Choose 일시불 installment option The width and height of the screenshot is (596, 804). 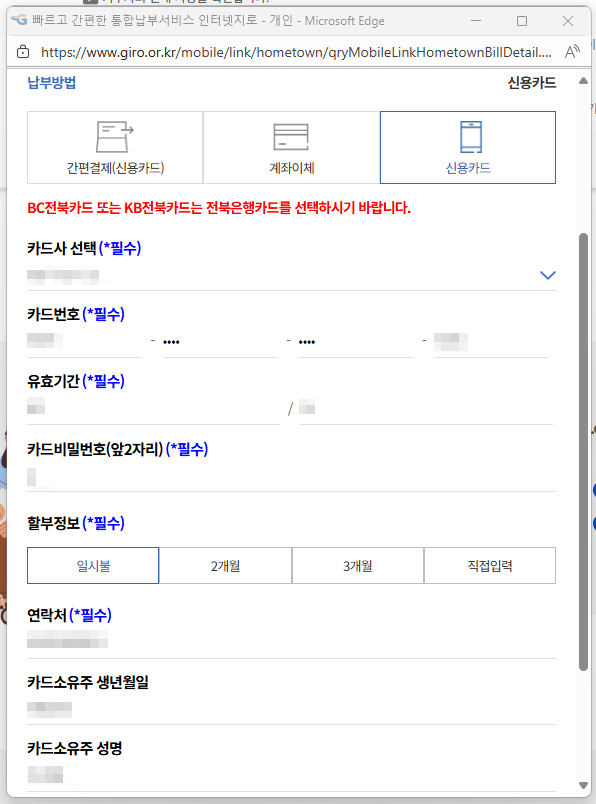pos(93,566)
